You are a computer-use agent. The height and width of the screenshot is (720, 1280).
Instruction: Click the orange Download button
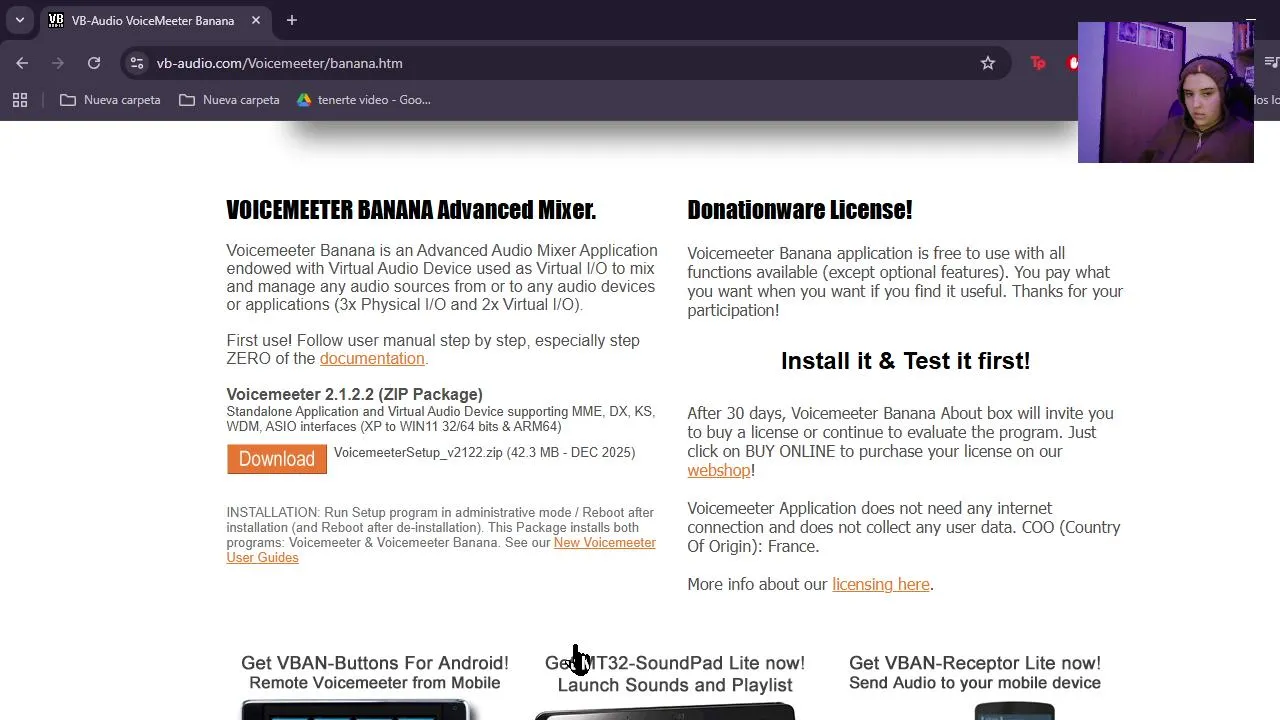pos(277,459)
